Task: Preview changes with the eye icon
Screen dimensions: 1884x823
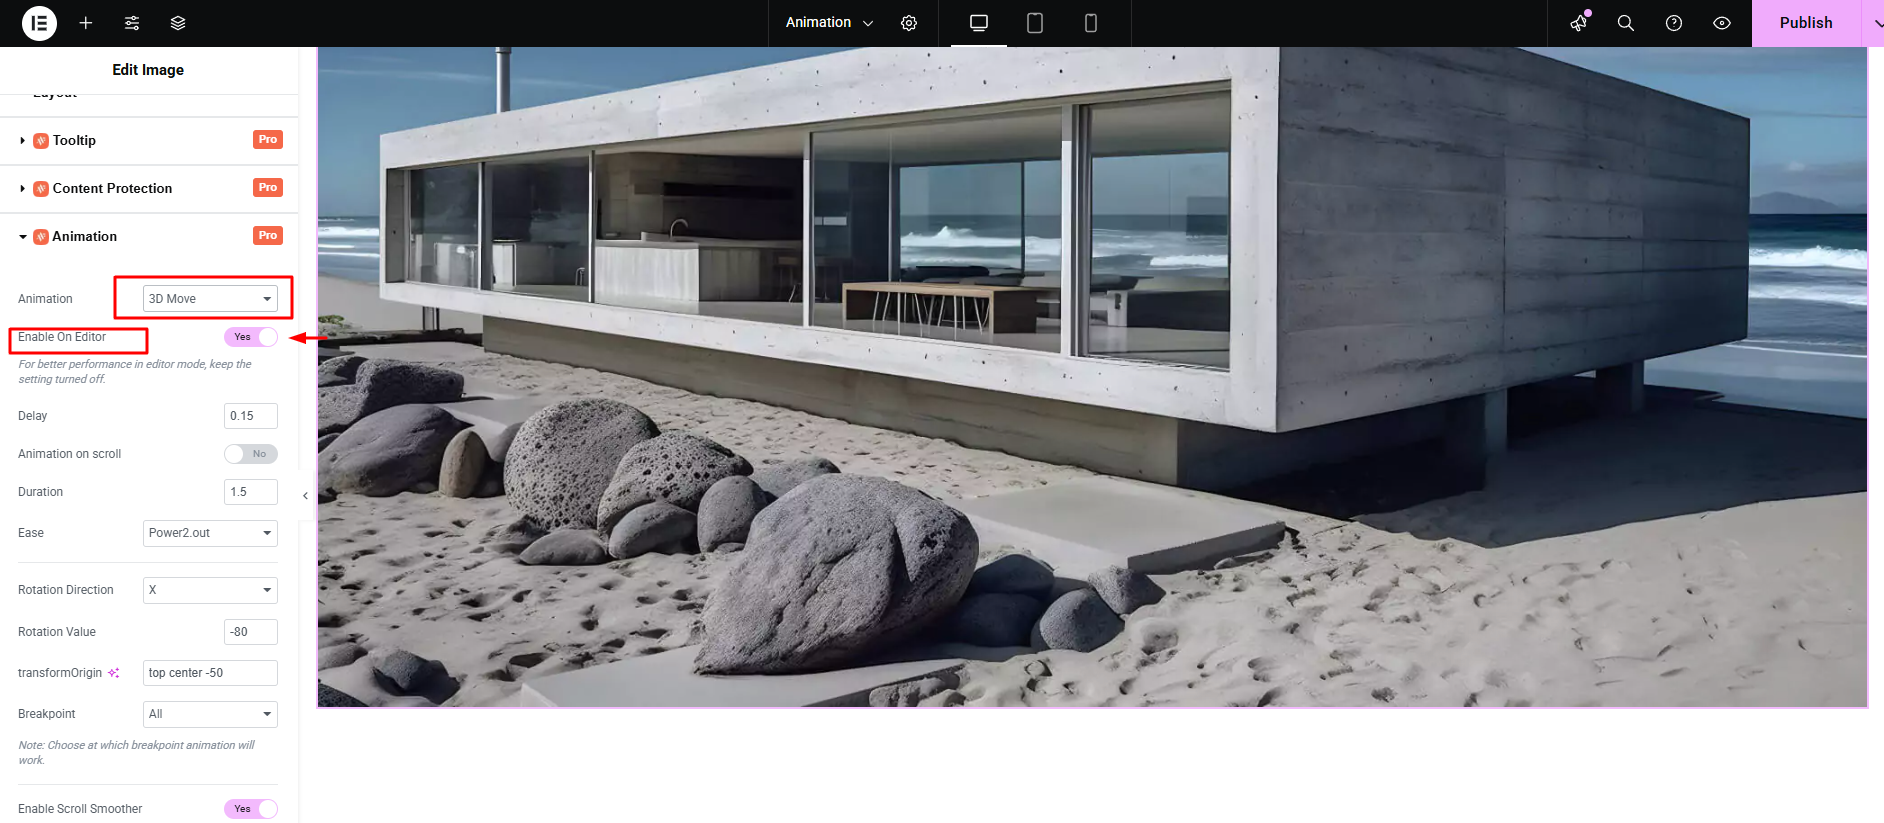Action: pos(1722,23)
